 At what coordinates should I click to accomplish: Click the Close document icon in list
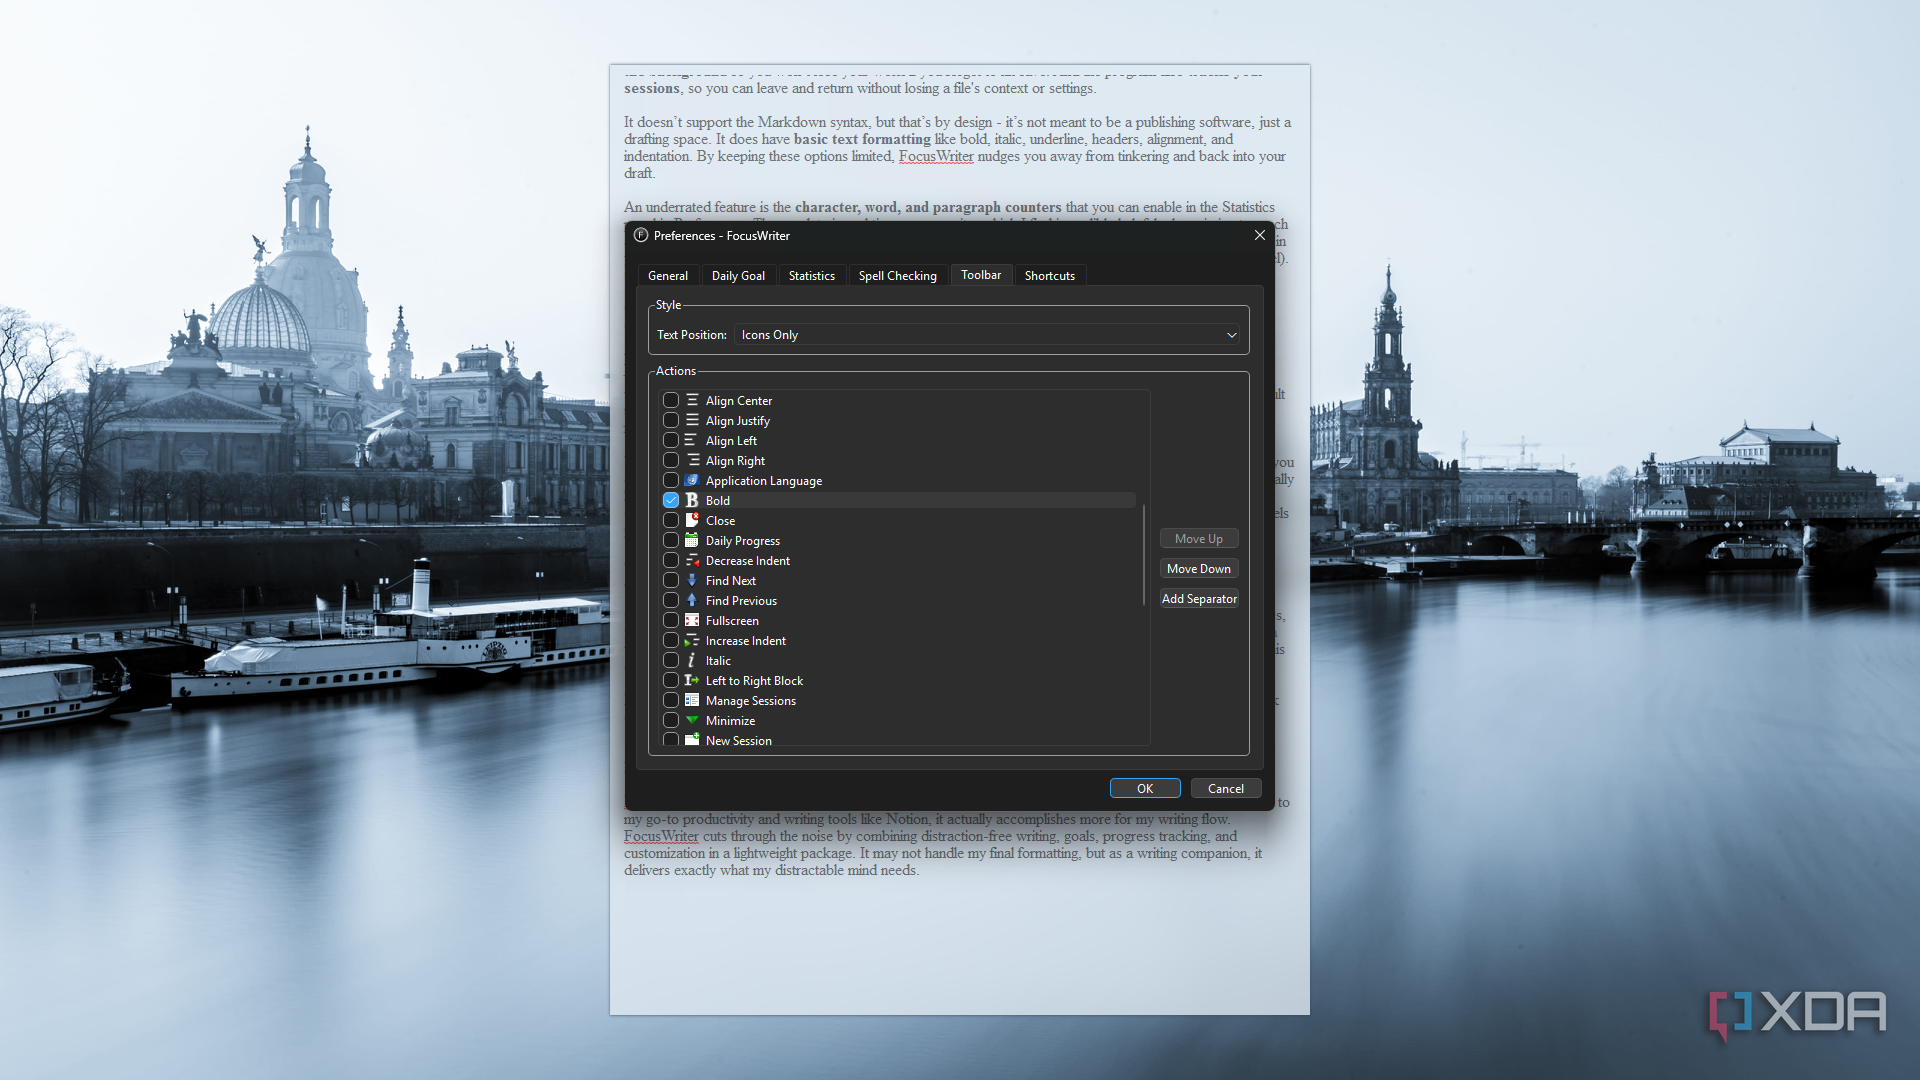(x=692, y=520)
